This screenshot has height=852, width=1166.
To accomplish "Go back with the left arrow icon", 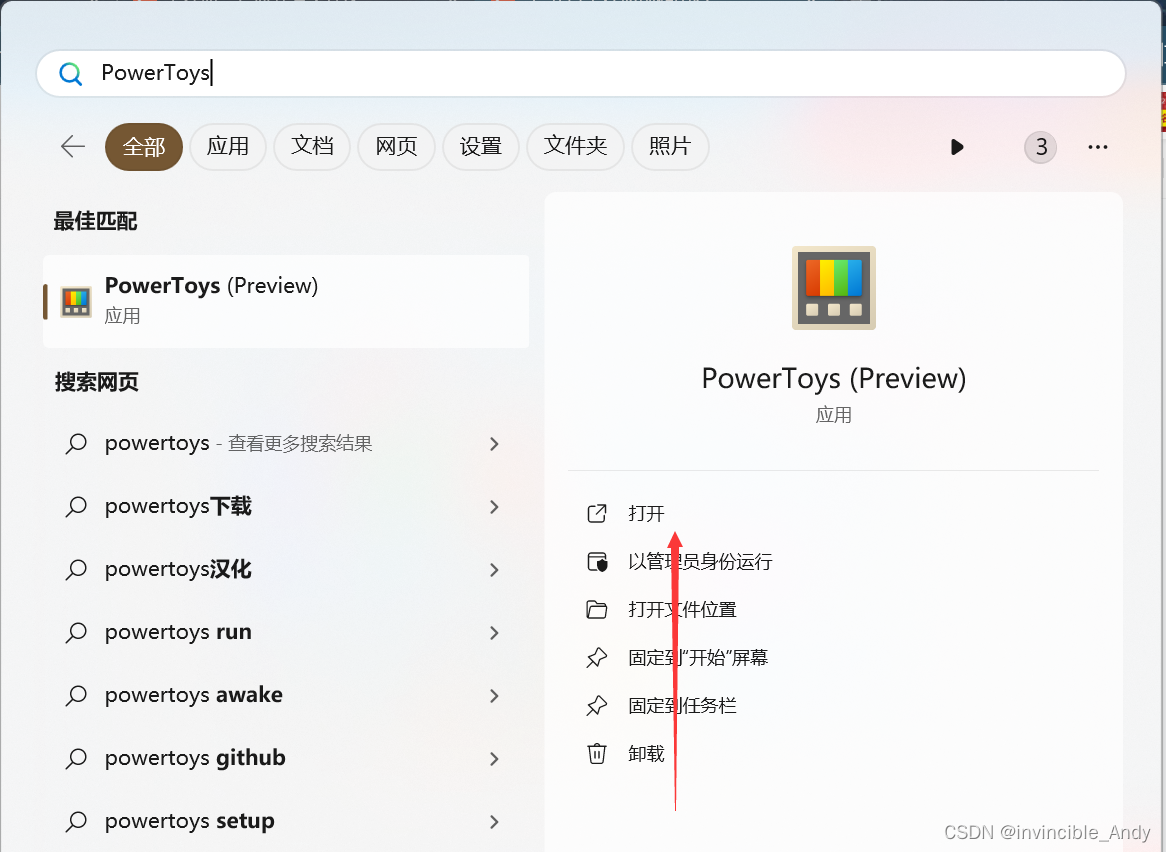I will click(x=73, y=146).
